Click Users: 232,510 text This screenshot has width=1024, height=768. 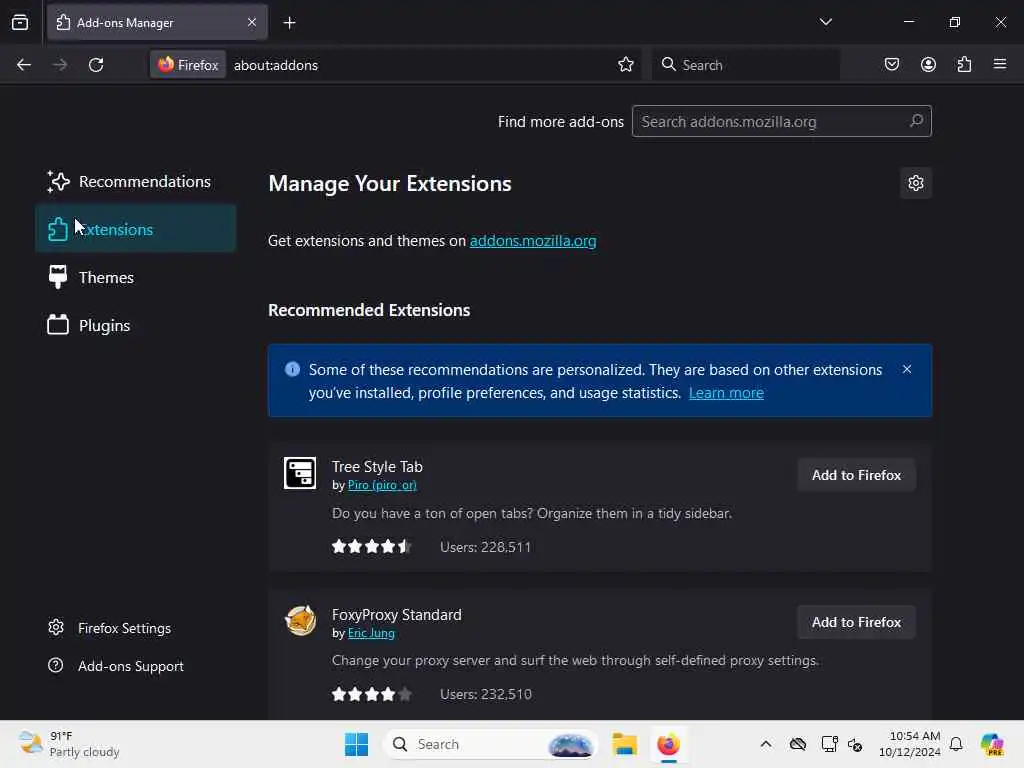(485, 694)
